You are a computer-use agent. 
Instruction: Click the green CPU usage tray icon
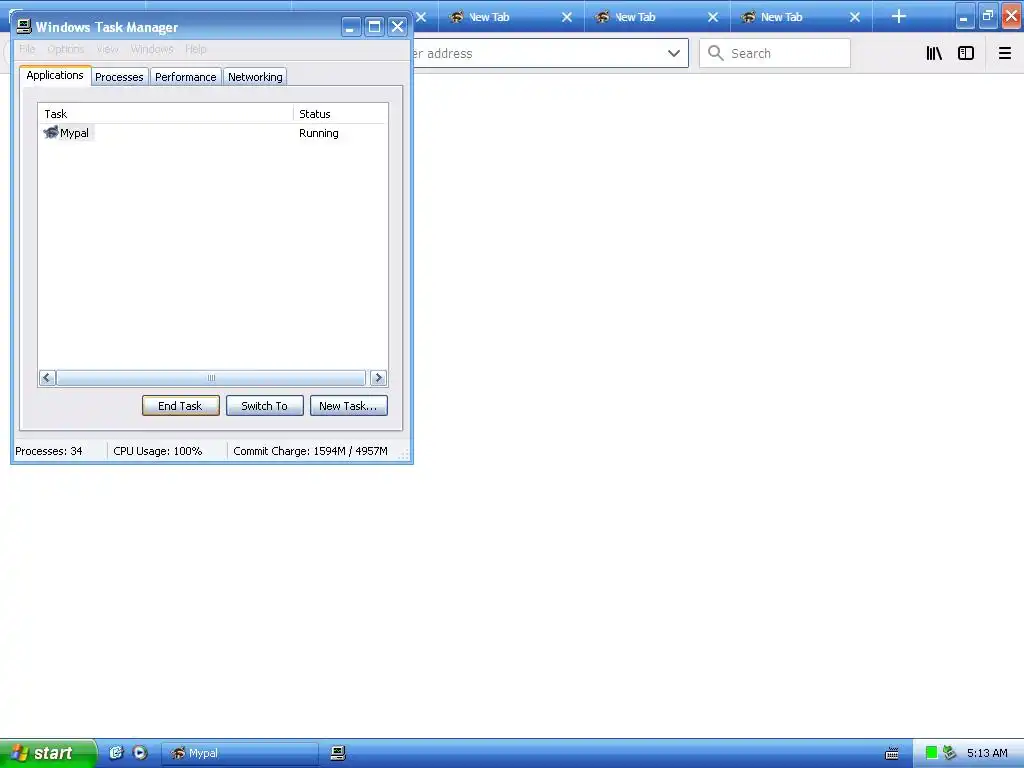(931, 753)
